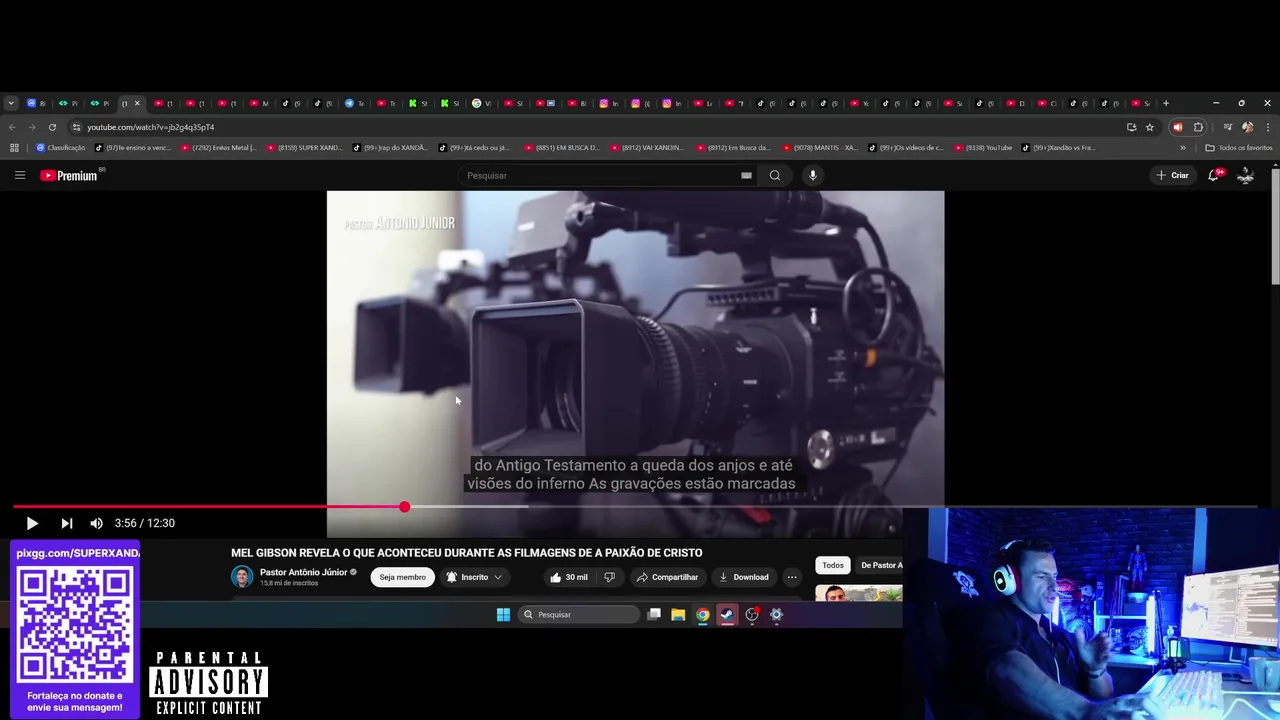
Task: Select the Todos filter chip
Action: 833,565
